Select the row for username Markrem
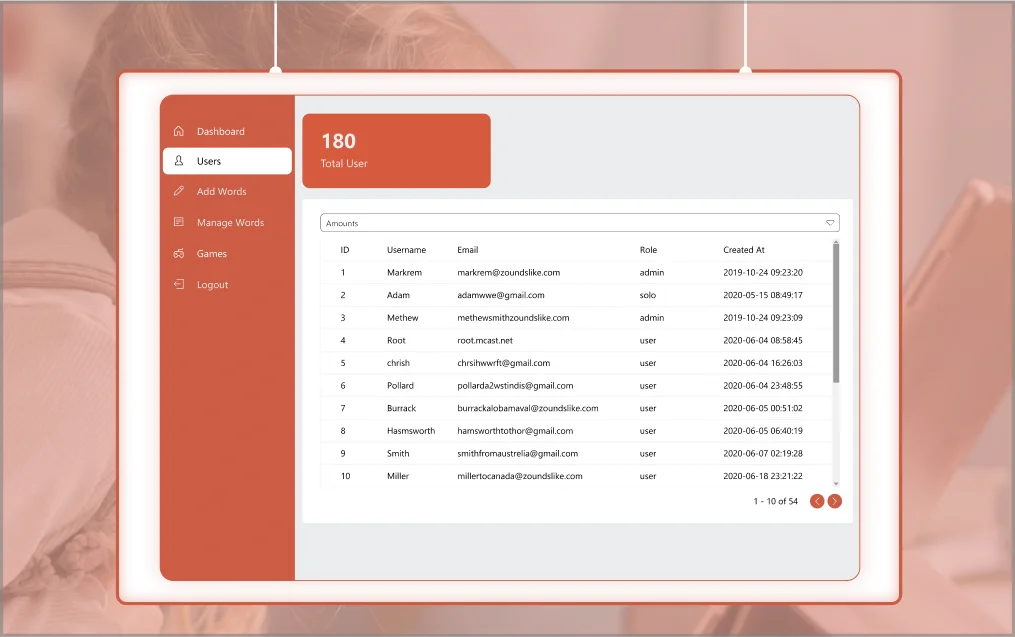 coord(404,273)
